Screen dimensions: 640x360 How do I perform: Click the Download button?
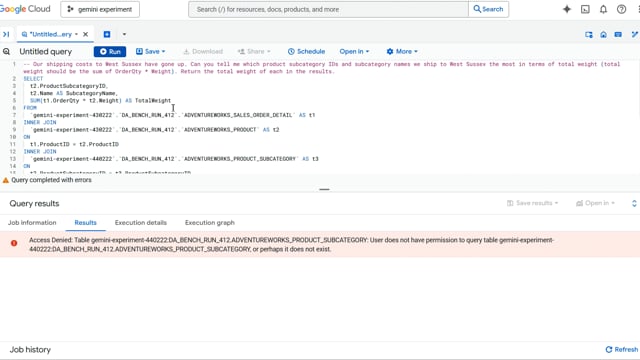tap(203, 51)
